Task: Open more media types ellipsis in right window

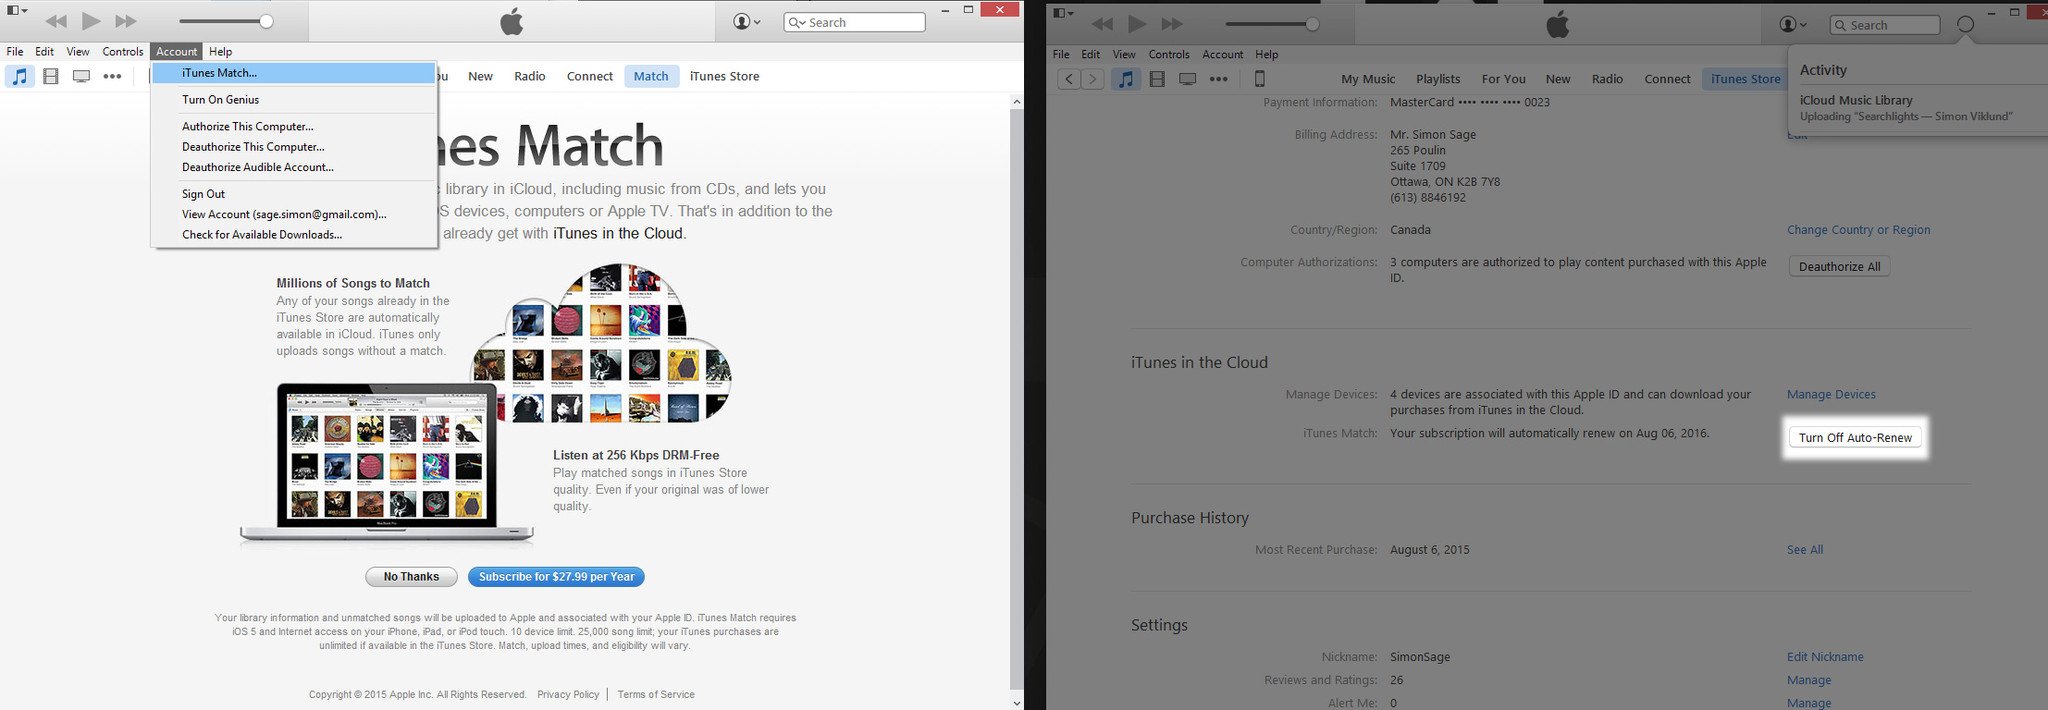Action: [1218, 79]
